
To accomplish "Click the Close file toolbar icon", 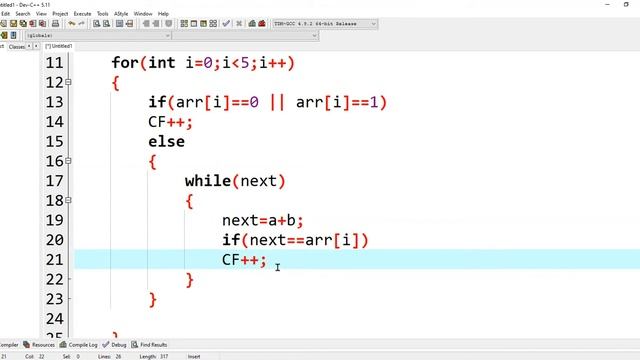I will [x=33, y=24].
